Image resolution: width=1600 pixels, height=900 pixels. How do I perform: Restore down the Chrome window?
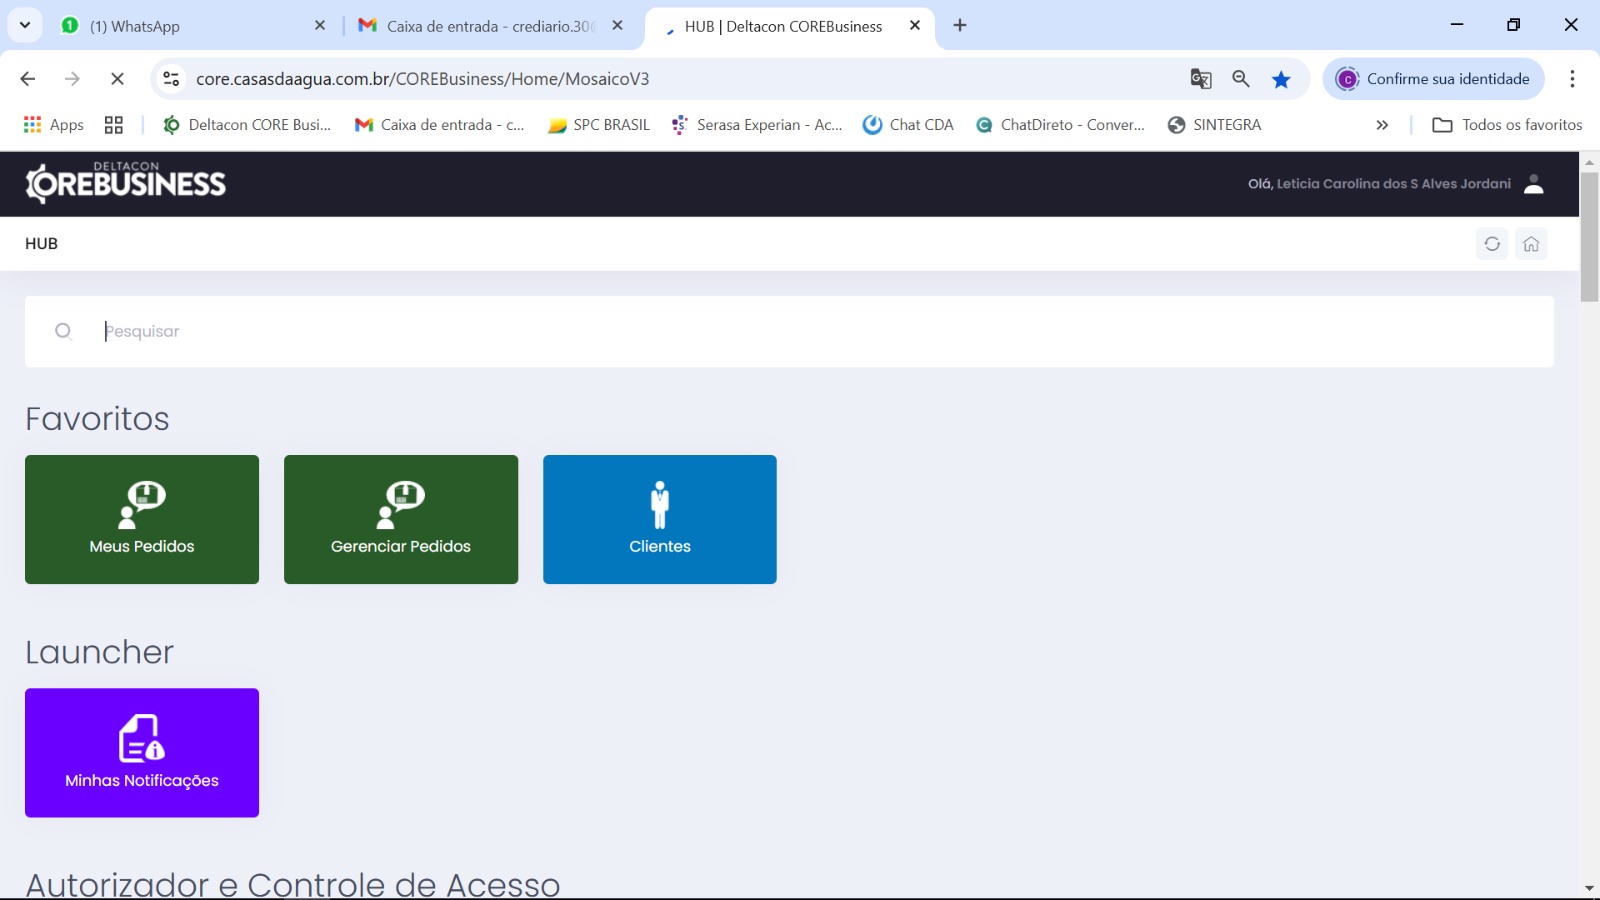[x=1514, y=25]
